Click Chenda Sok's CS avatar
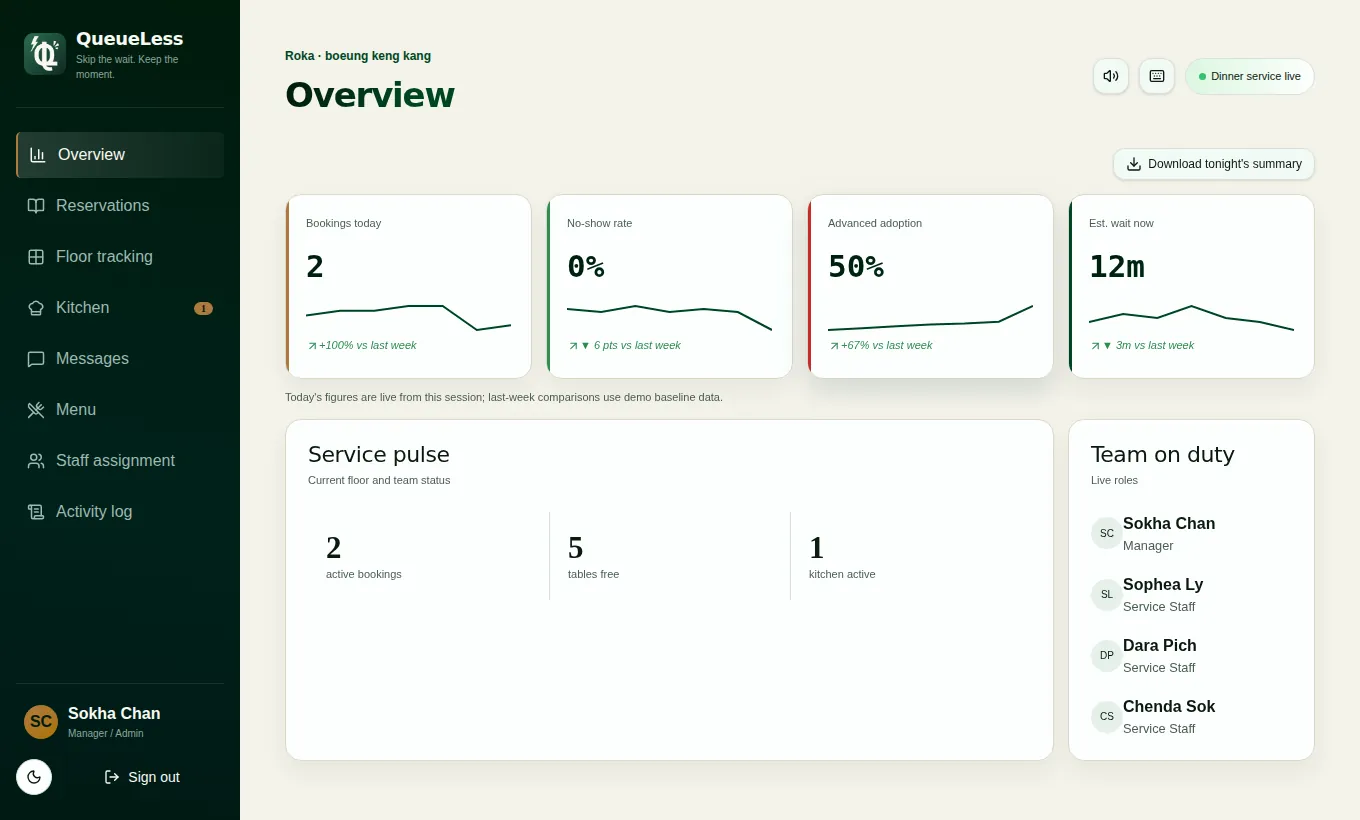1360x820 pixels. coord(1107,716)
